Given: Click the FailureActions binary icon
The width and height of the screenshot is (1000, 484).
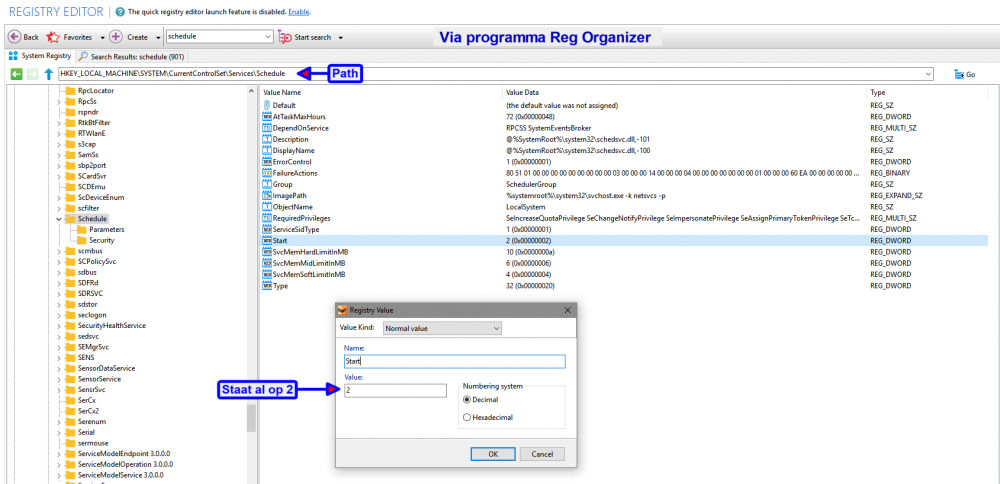Looking at the screenshot, I should (x=267, y=173).
